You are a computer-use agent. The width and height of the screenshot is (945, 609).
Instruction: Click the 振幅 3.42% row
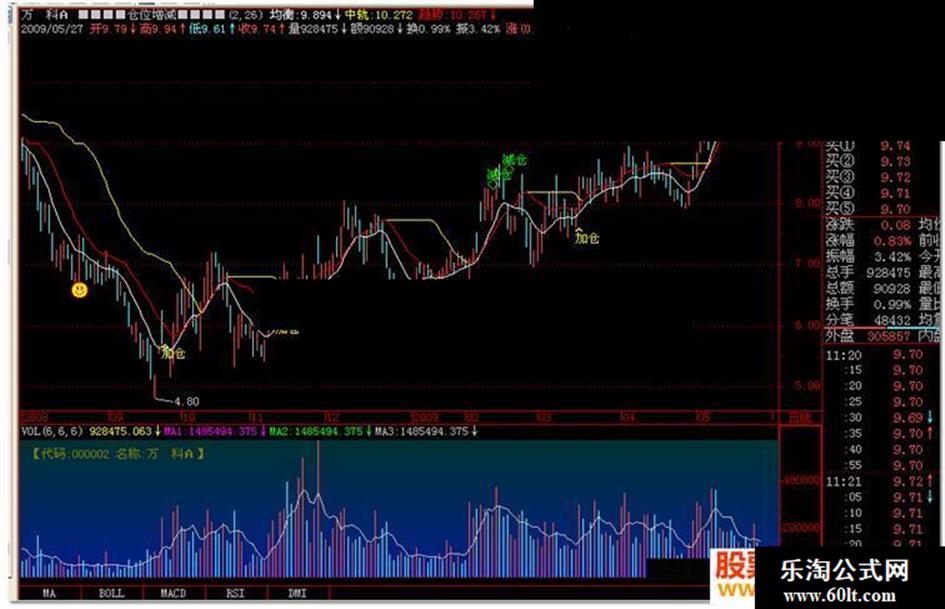[868, 256]
